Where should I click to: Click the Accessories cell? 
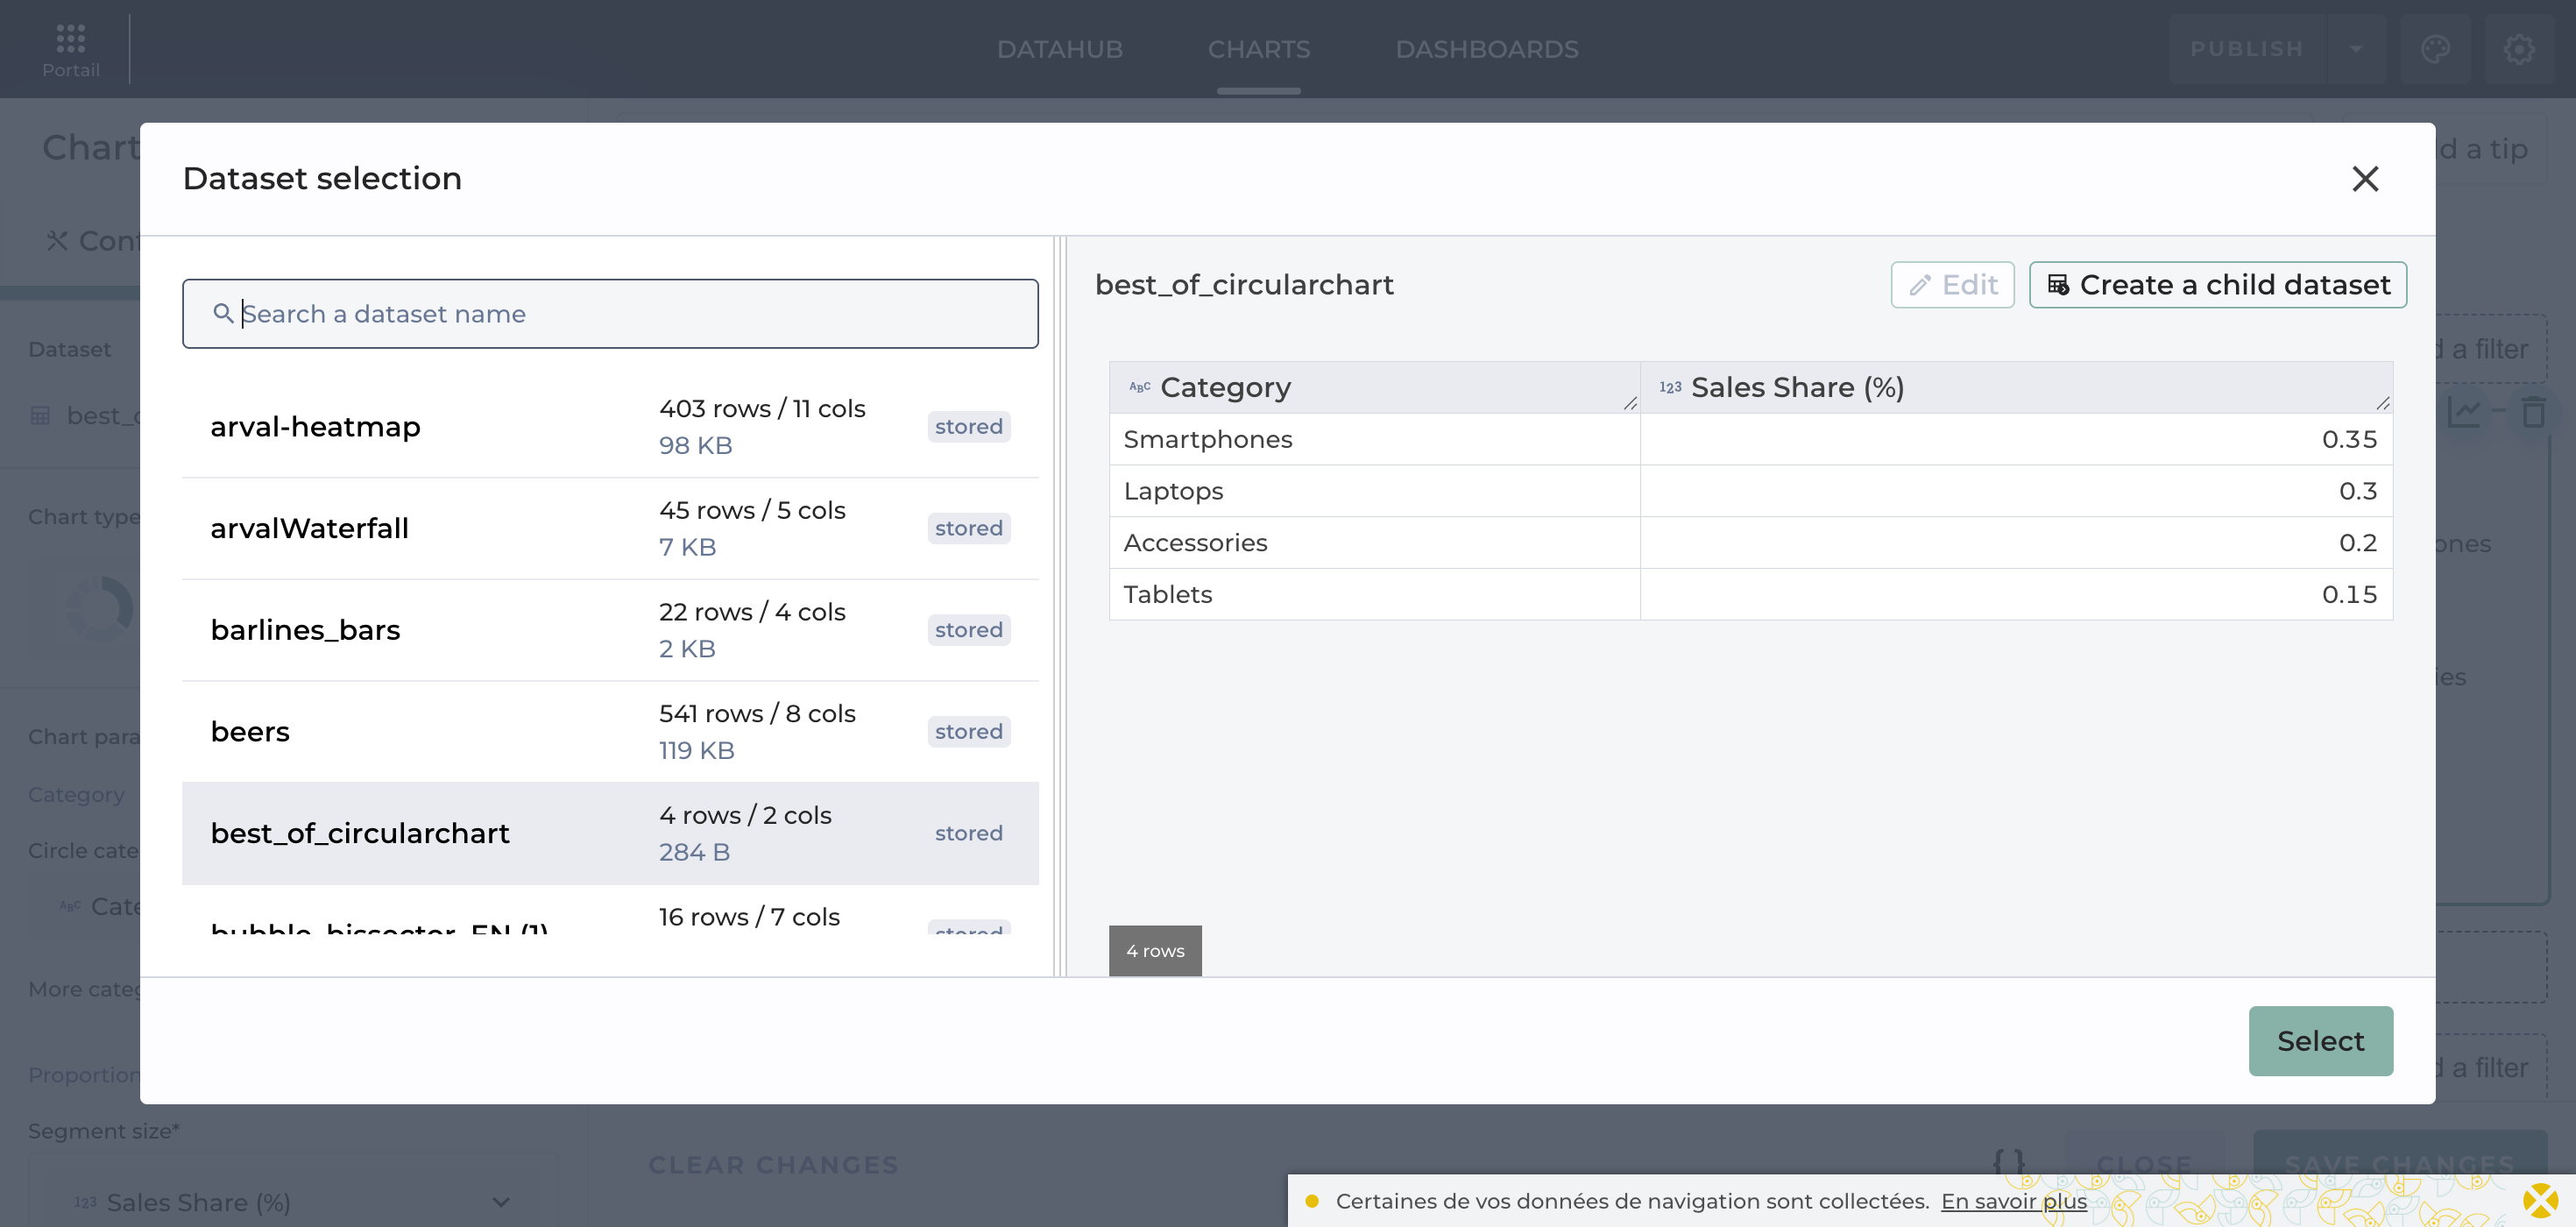(x=1374, y=543)
